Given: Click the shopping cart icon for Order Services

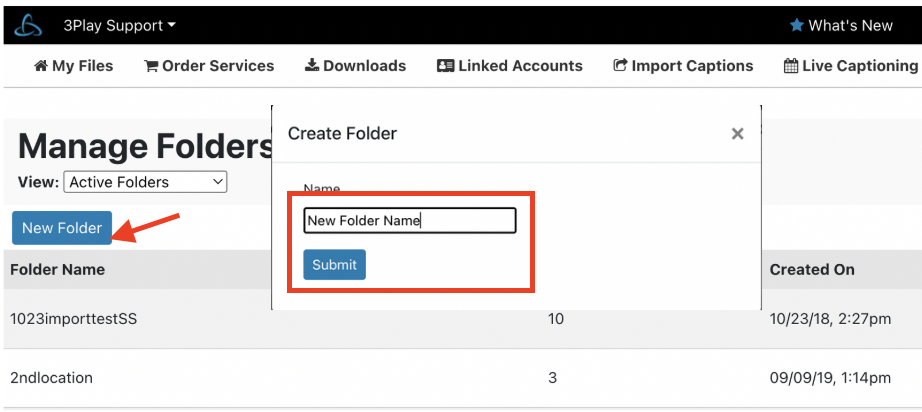Looking at the screenshot, I should [x=151, y=66].
